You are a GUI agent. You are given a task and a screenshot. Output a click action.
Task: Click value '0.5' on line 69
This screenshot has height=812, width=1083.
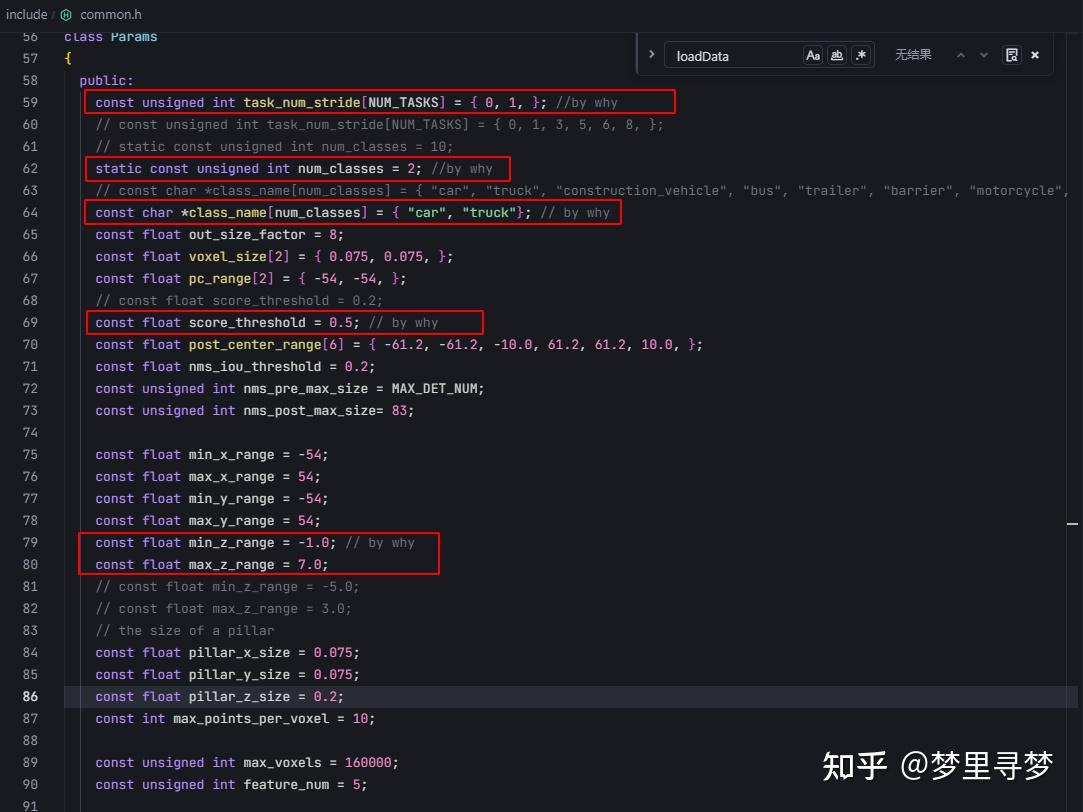click(341, 322)
